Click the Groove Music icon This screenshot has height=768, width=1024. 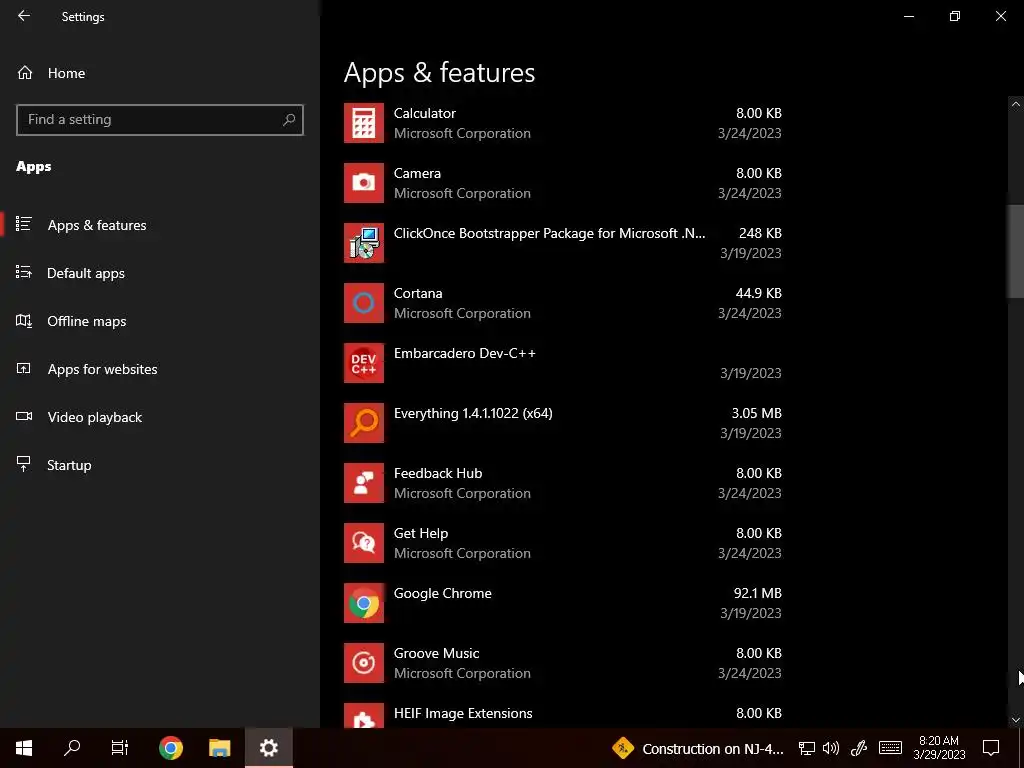364,664
